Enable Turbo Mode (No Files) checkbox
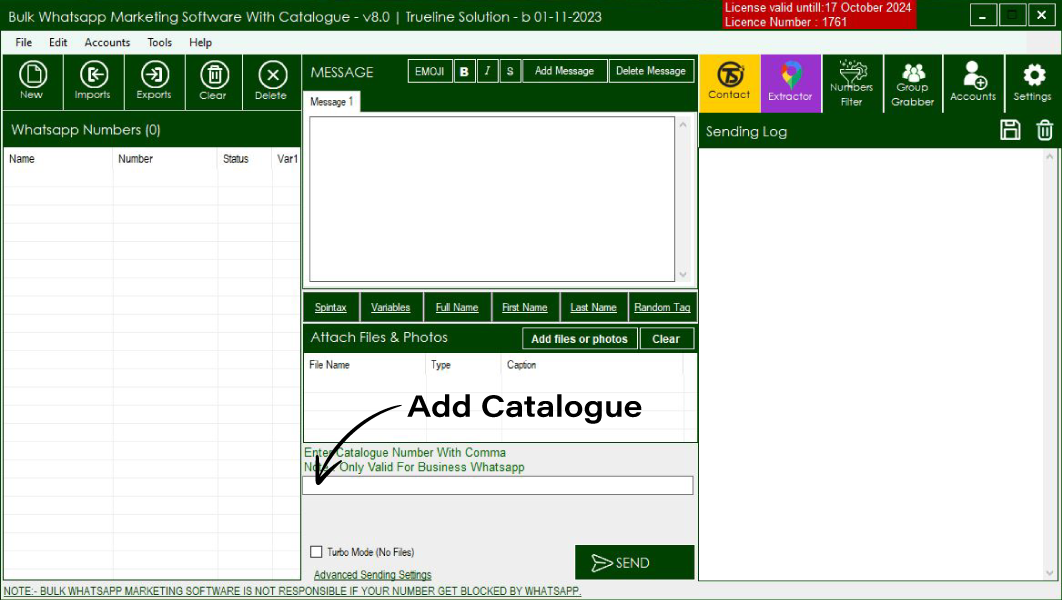The width and height of the screenshot is (1062, 600). click(x=316, y=552)
